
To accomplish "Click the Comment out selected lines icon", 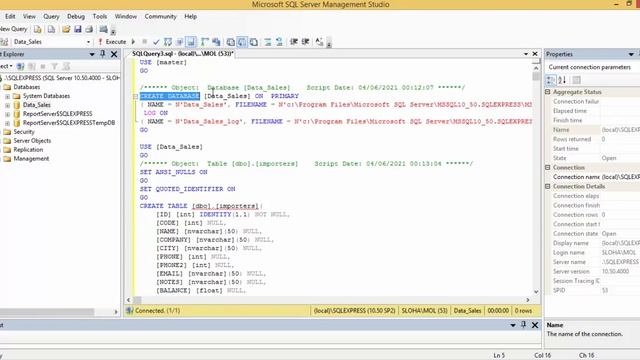I will coord(268,42).
